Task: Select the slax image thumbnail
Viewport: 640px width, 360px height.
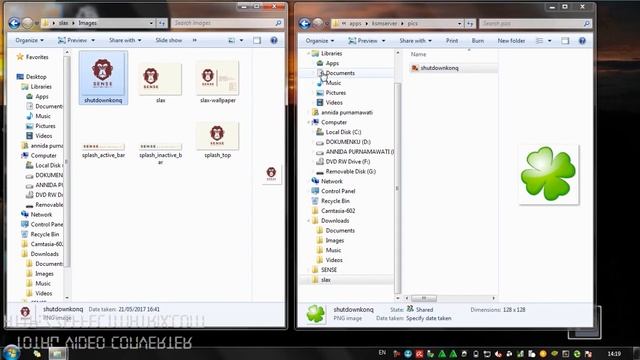Action: coord(160,82)
